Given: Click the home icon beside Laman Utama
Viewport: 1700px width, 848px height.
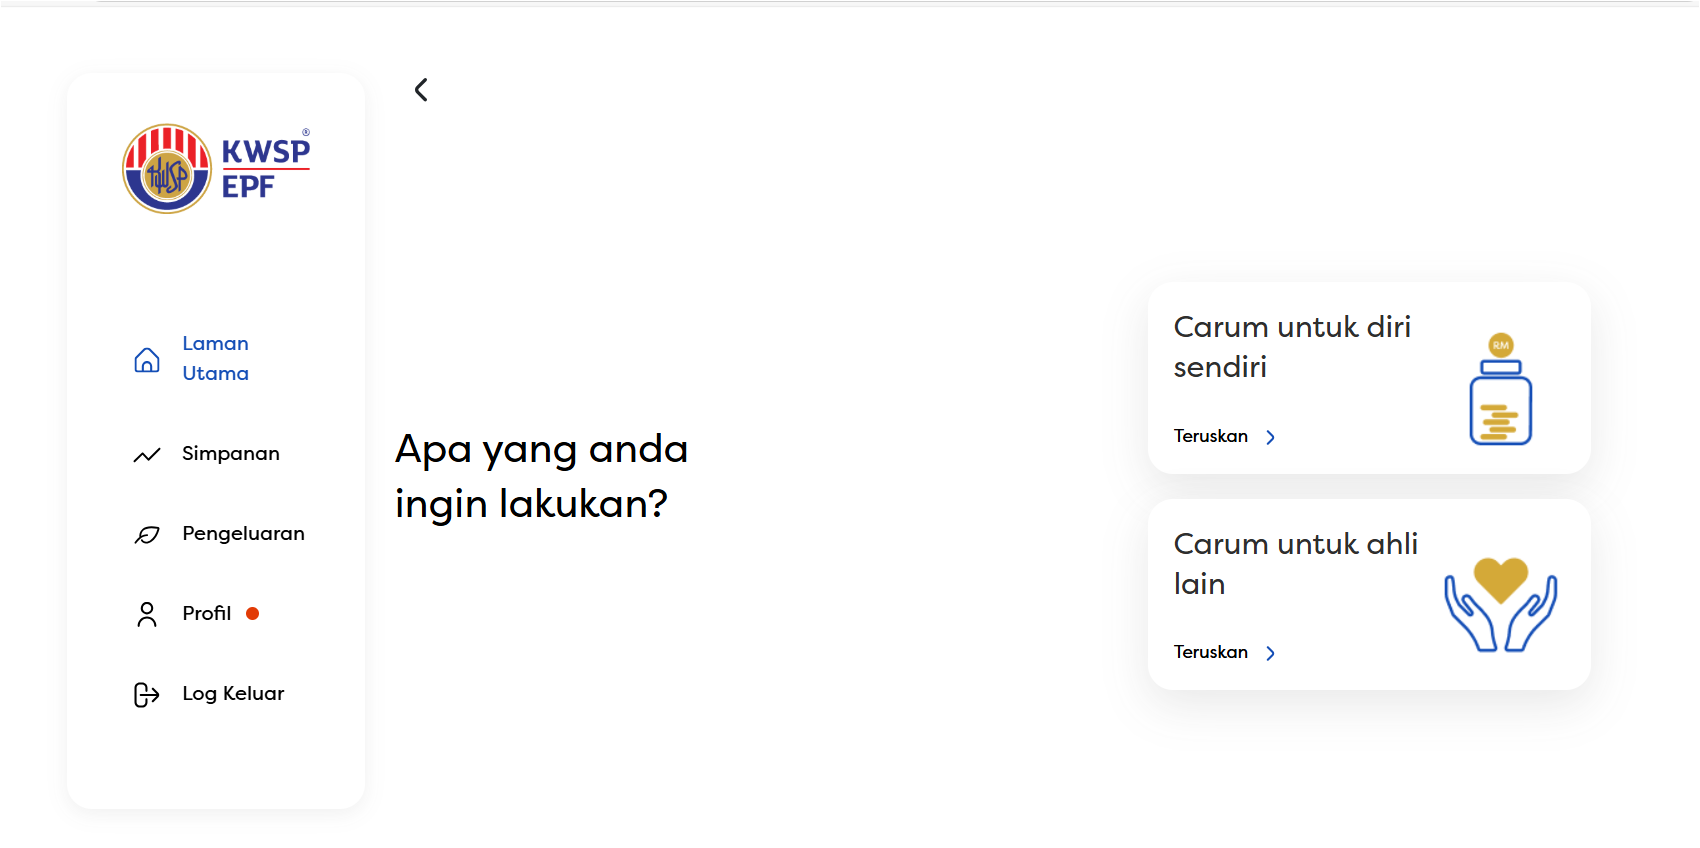Looking at the screenshot, I should [x=147, y=360].
